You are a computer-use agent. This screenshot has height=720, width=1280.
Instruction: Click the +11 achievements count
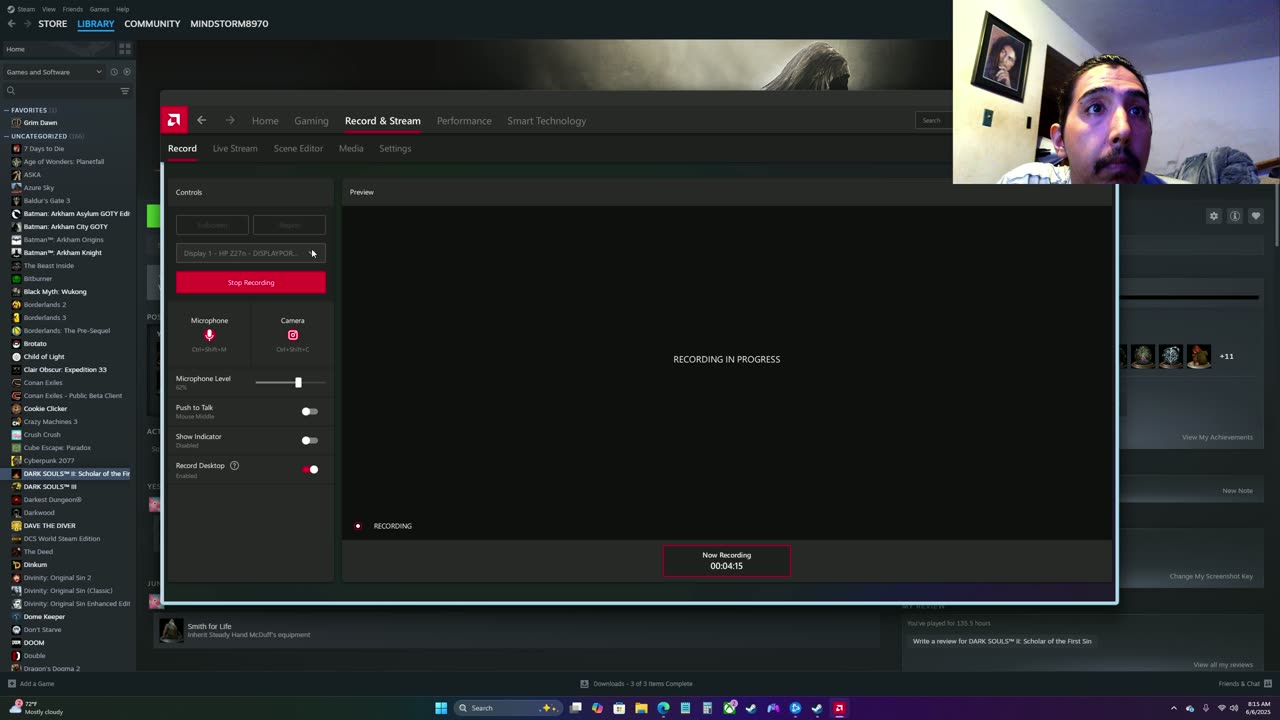pos(1226,356)
